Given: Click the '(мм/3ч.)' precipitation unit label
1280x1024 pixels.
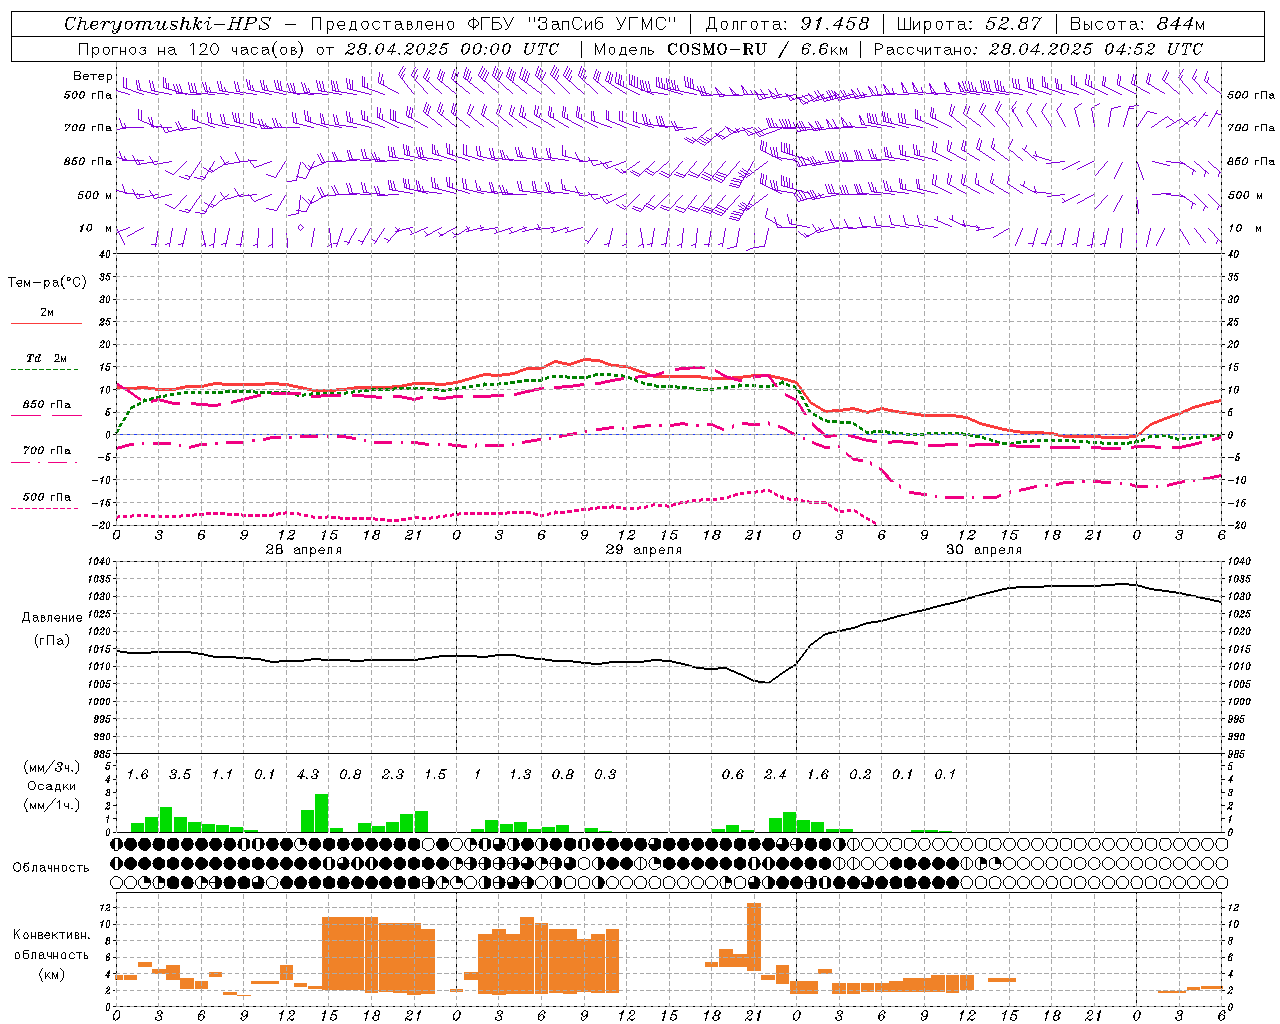Looking at the screenshot, I should click(52, 767).
